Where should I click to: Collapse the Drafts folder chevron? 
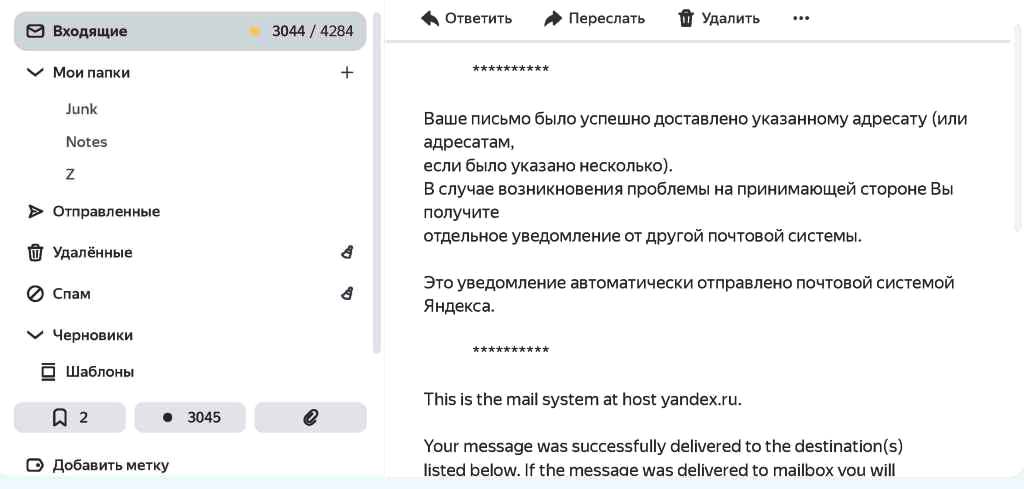(36, 335)
